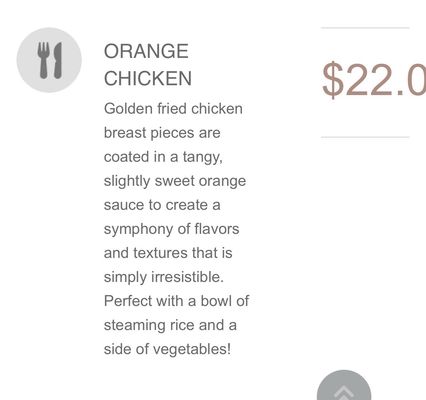Click the $22.0 price label
The width and height of the screenshot is (426, 400).
[374, 80]
